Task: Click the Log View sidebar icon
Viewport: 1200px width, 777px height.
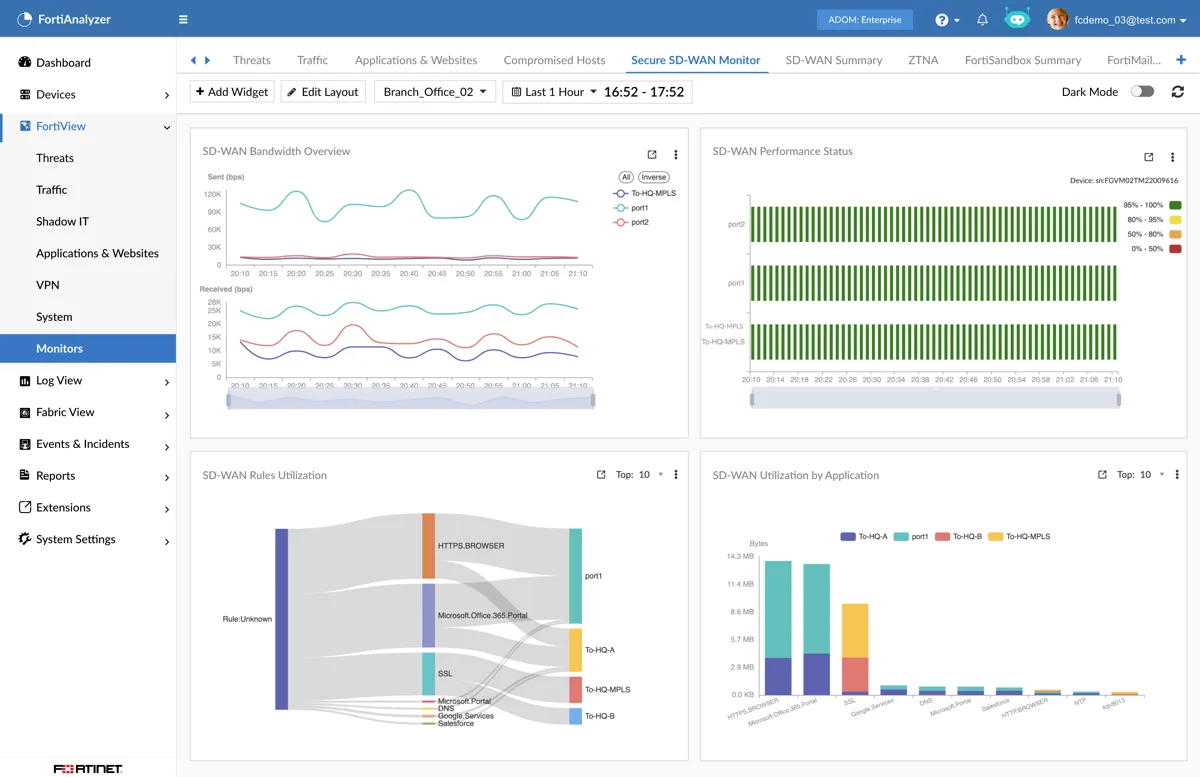Action: click(25, 380)
